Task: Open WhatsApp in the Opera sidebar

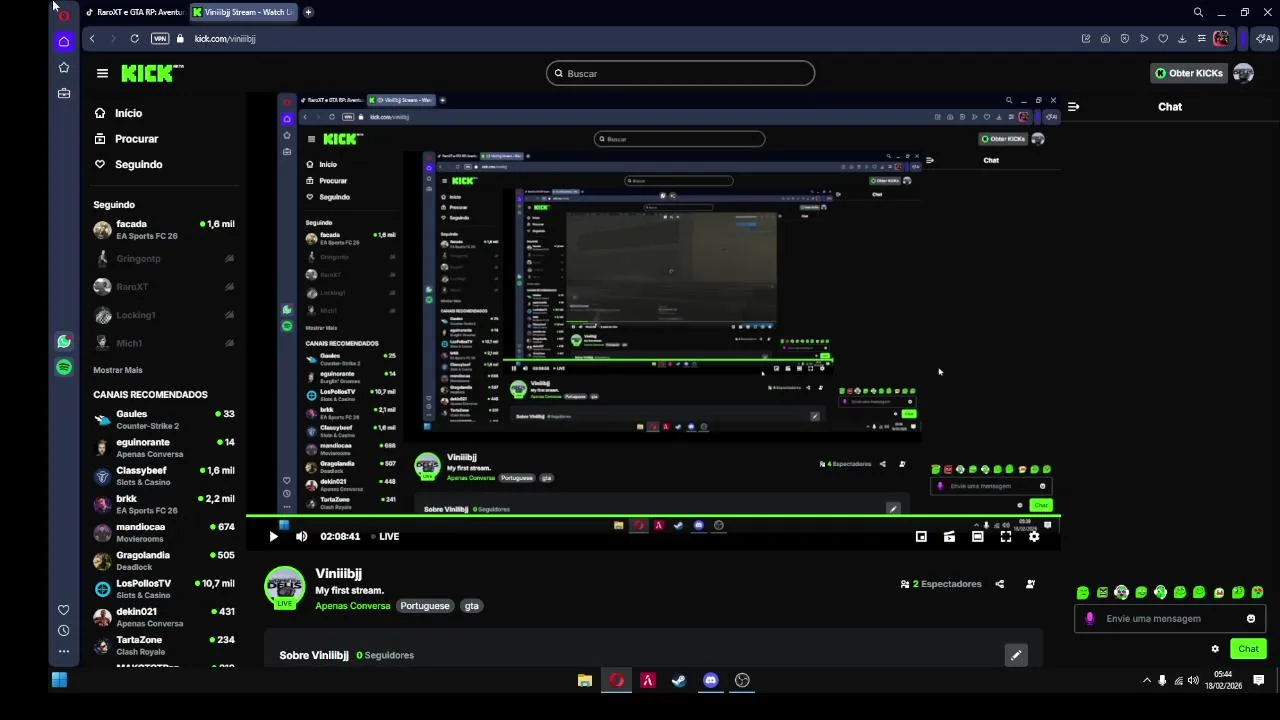Action: point(64,342)
